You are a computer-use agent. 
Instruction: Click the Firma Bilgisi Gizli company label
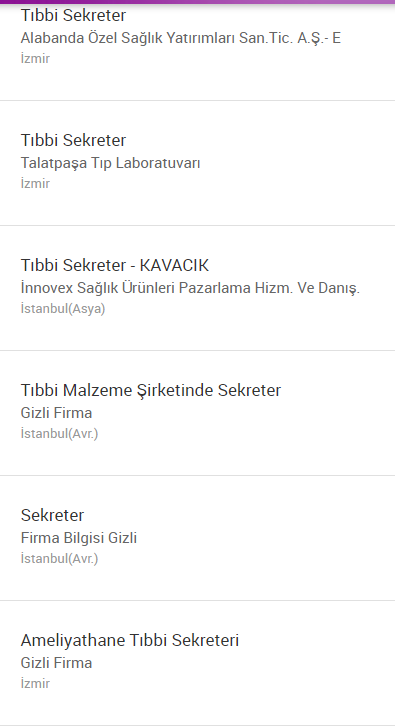point(79,538)
